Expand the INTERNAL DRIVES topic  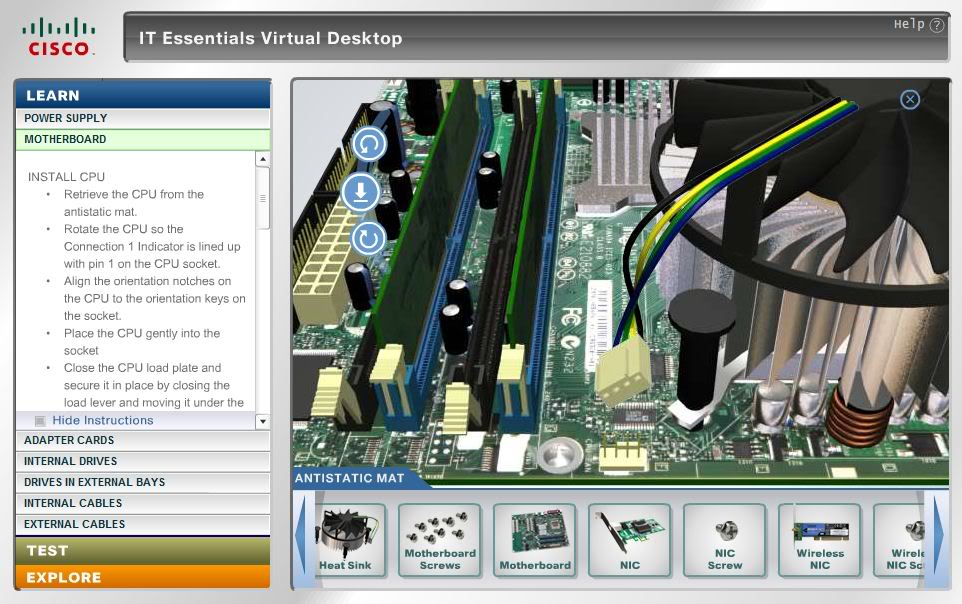click(142, 461)
